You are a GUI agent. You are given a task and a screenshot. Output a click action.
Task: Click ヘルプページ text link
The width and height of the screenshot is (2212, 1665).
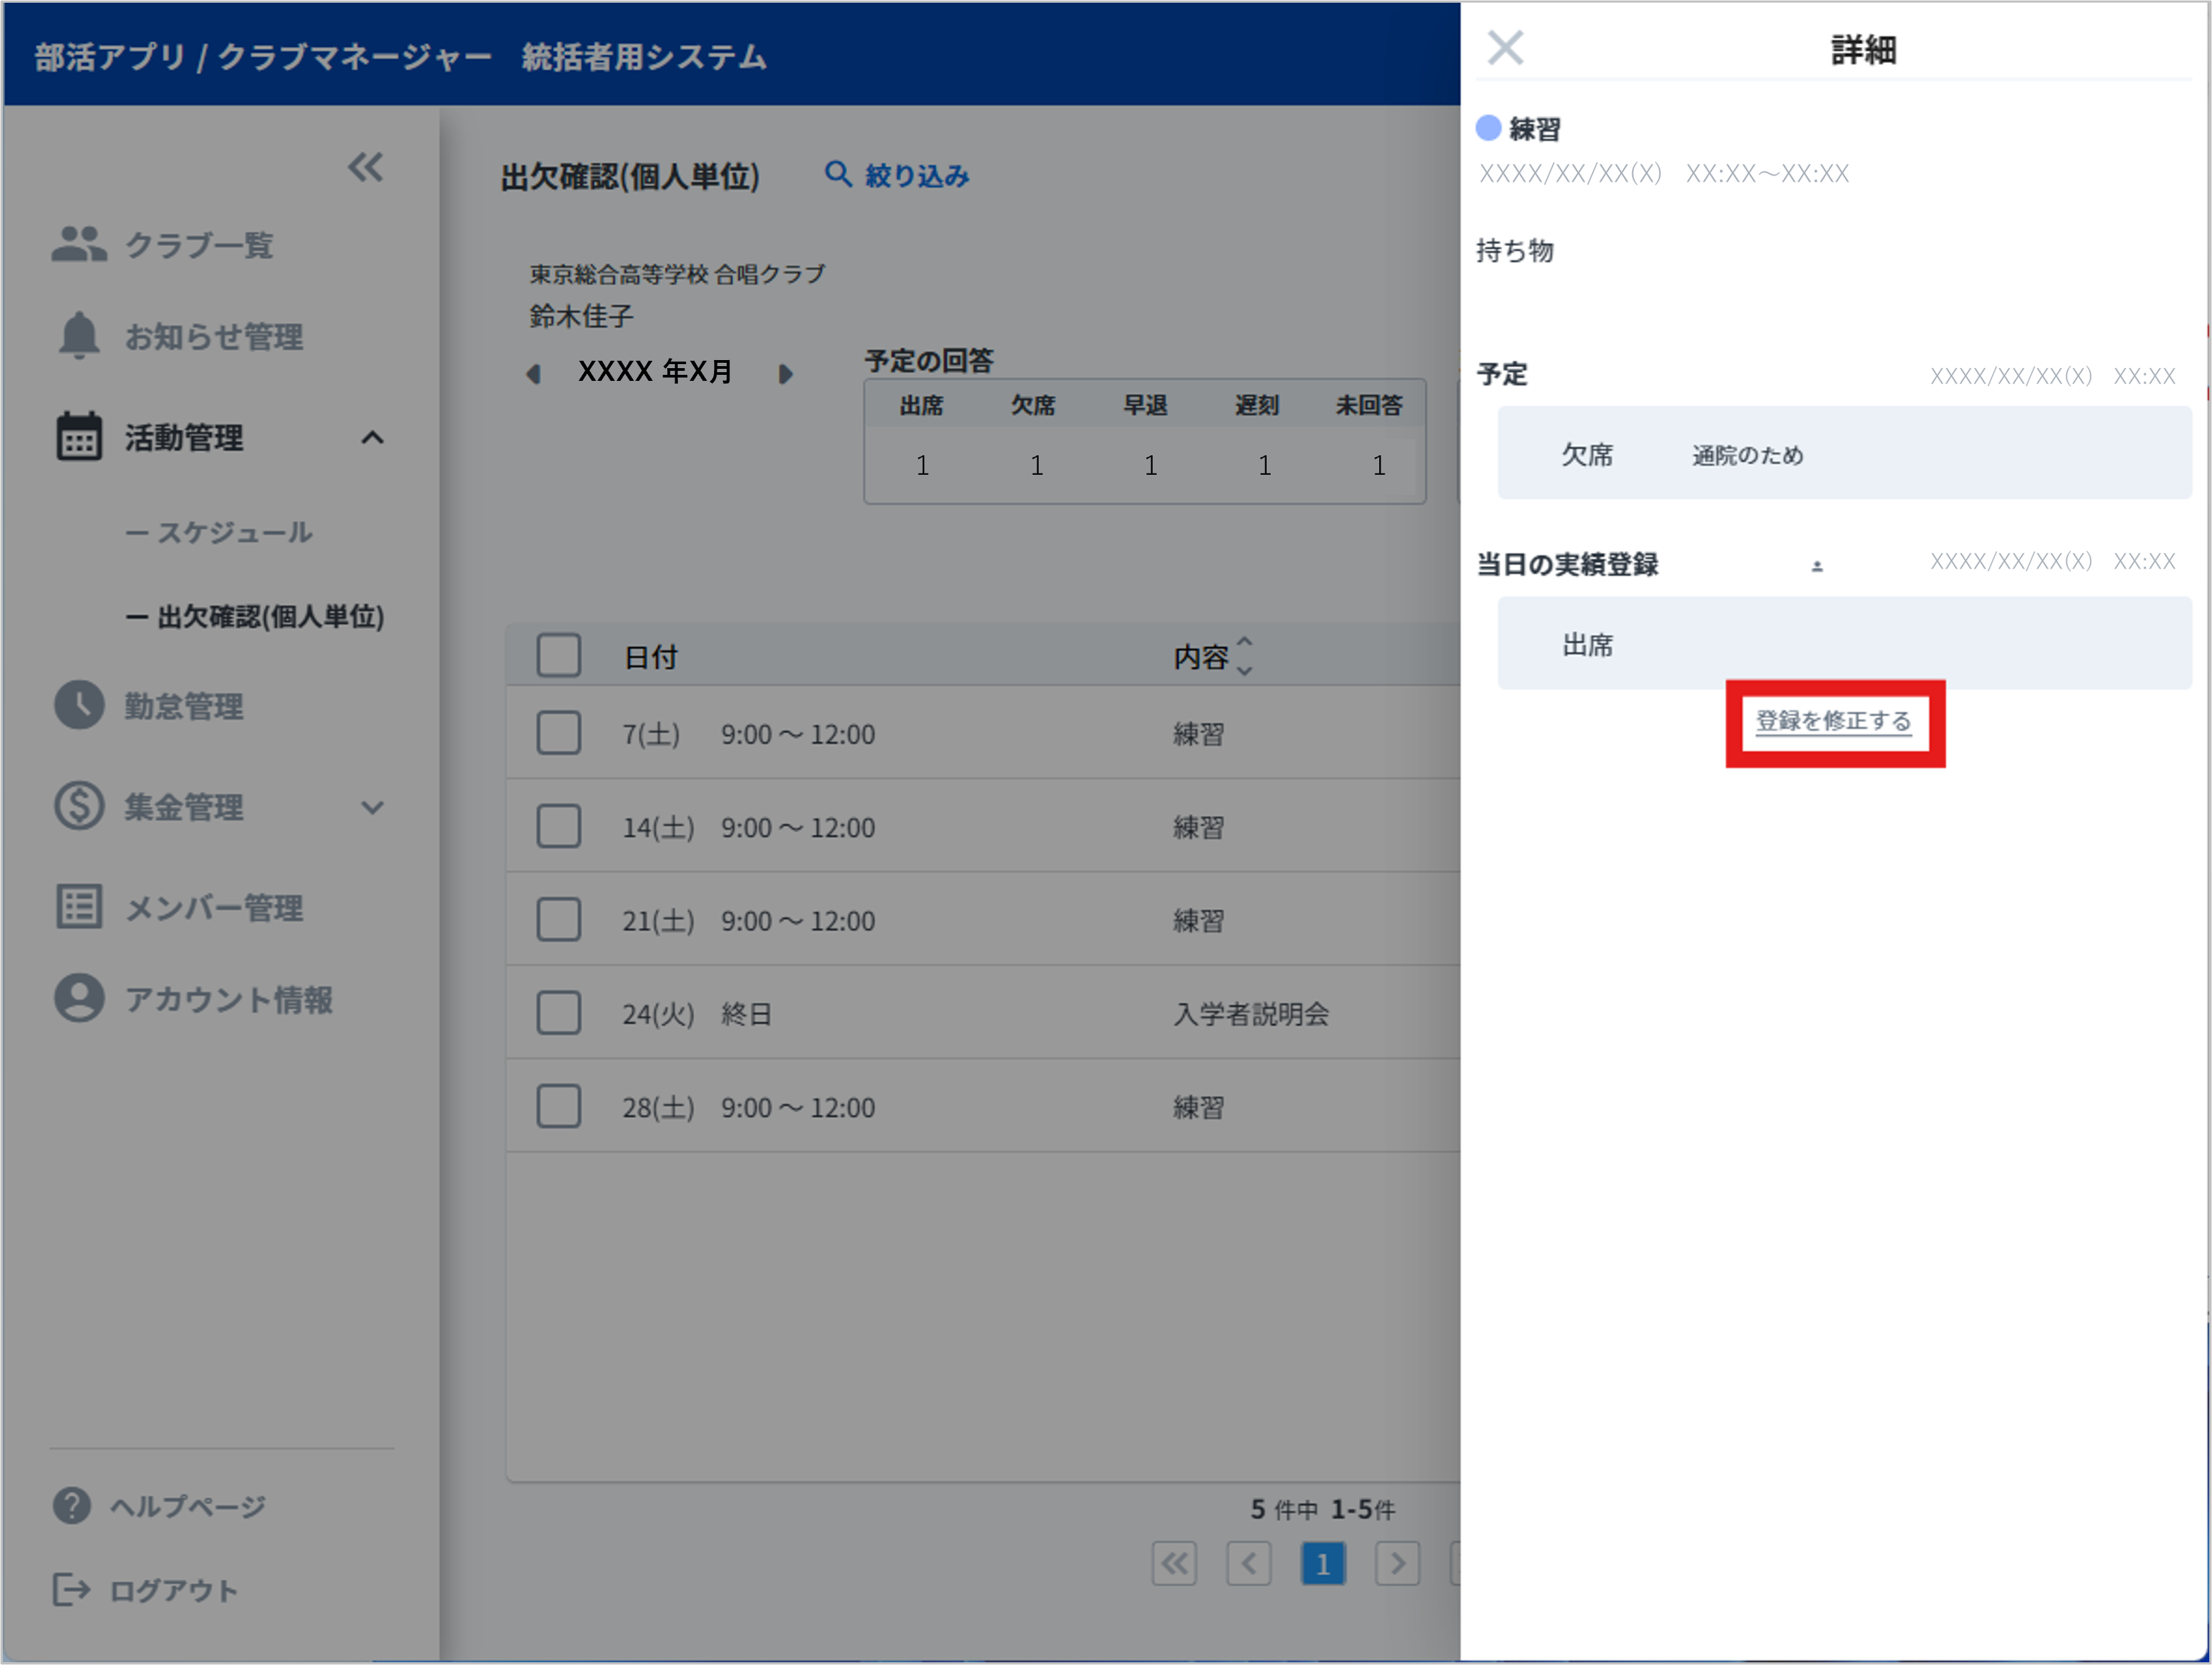click(x=188, y=1506)
